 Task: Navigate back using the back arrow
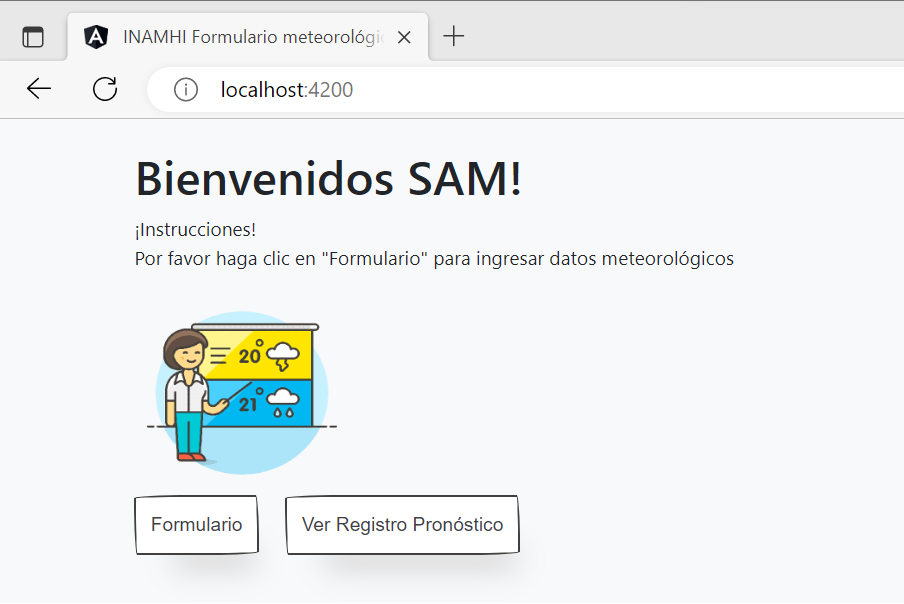(38, 89)
